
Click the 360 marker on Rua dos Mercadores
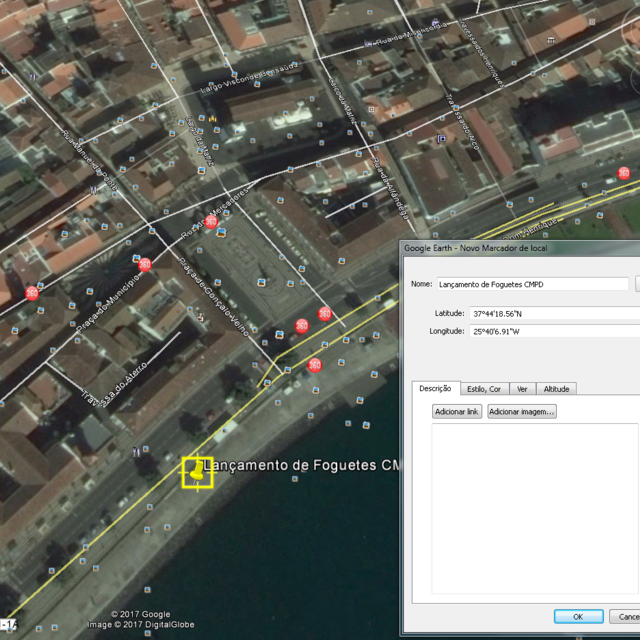tap(211, 221)
